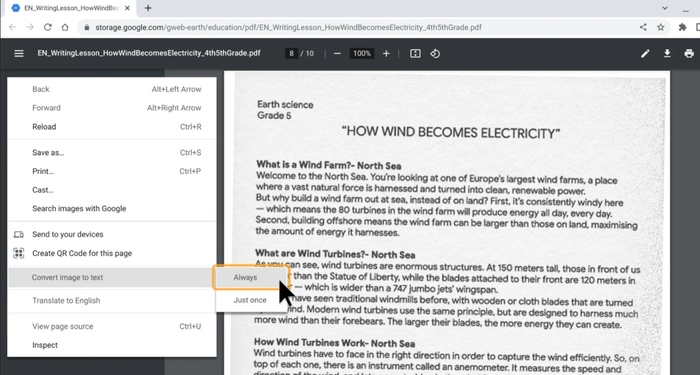The image size is (700, 375).
Task: Select View page source
Action: [x=112, y=326]
